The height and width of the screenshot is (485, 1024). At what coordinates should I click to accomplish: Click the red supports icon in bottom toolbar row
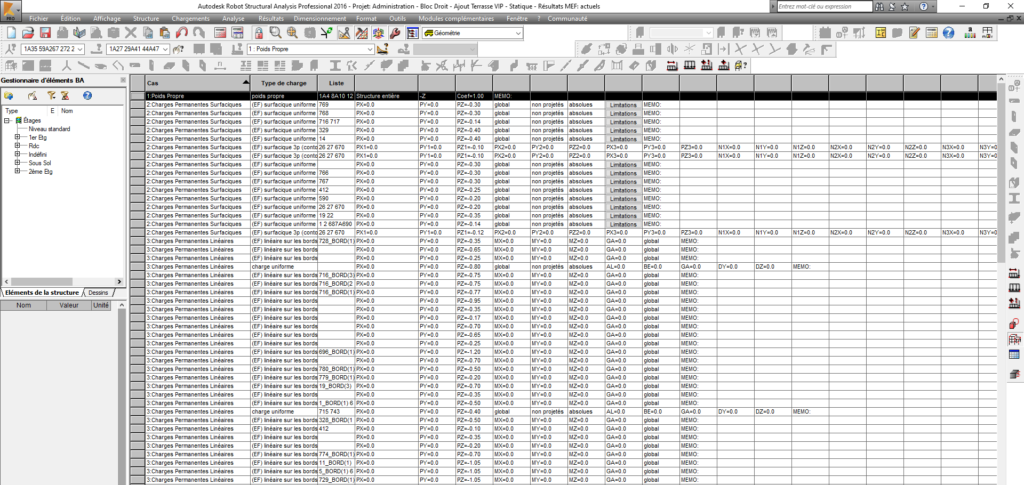point(672,65)
